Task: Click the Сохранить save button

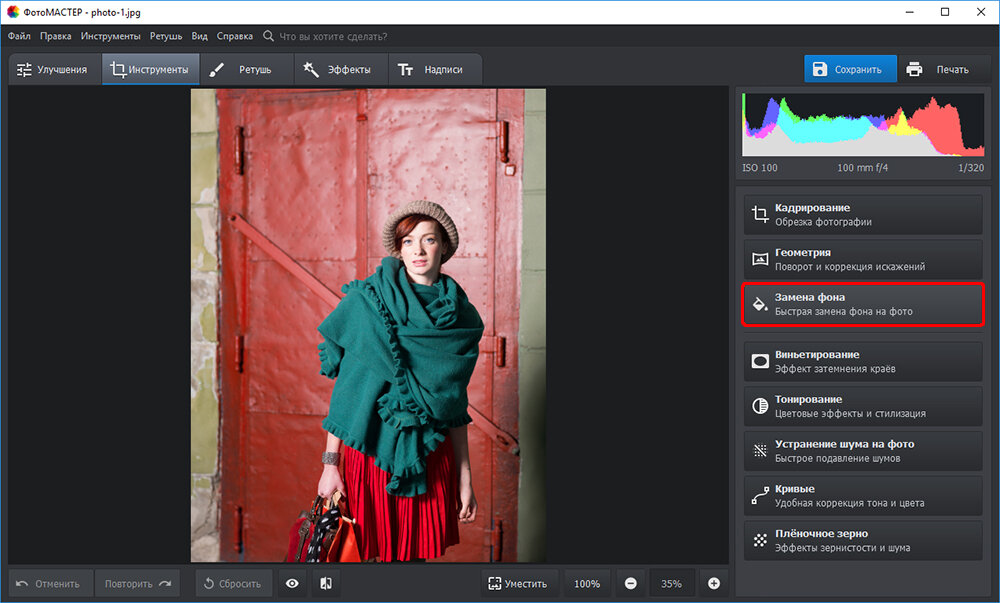Action: point(850,69)
